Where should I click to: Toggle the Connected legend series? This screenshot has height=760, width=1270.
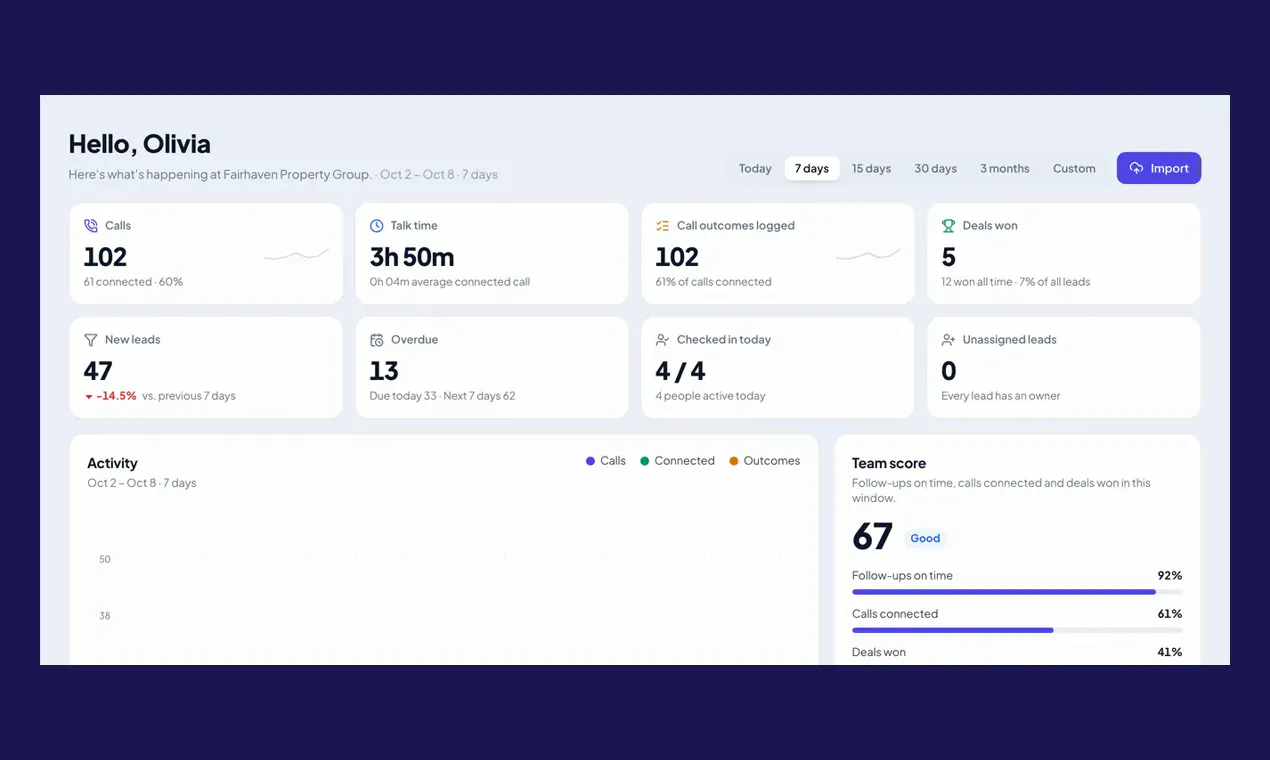tap(678, 461)
